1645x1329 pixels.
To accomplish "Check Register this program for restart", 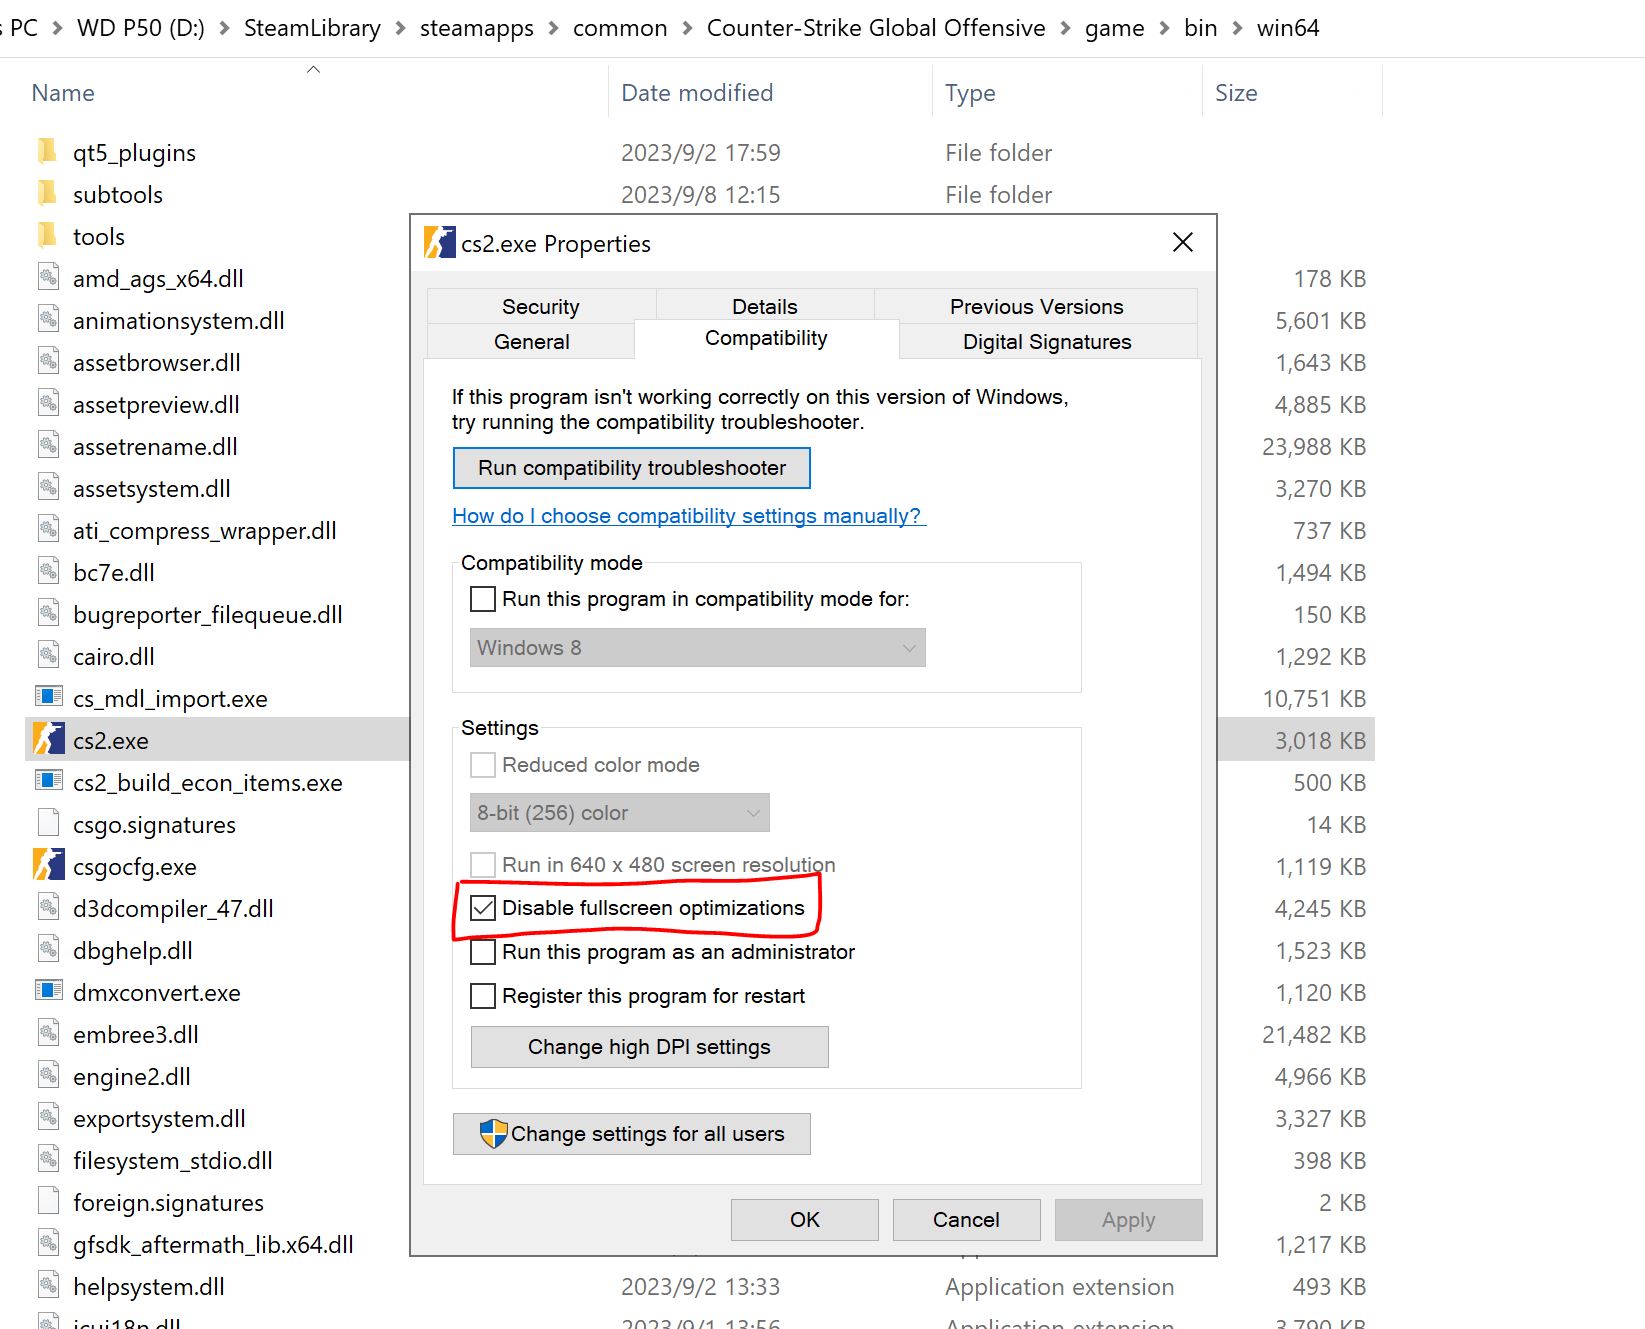I will pyautogui.click(x=483, y=996).
